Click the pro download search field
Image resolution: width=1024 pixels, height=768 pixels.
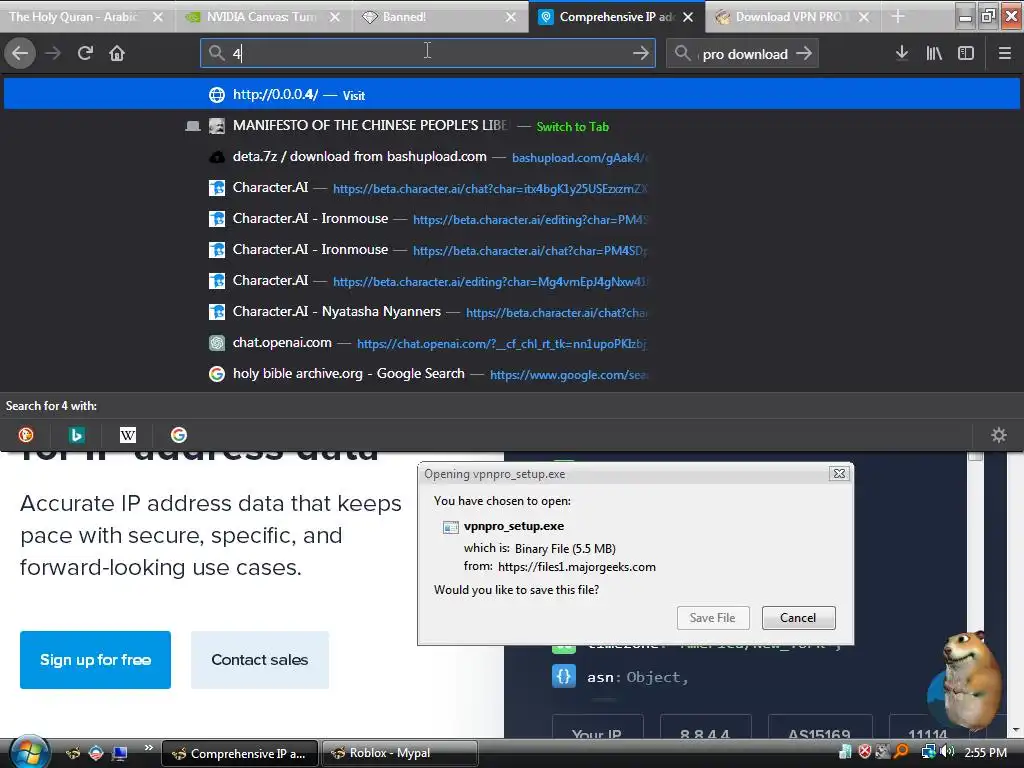pos(741,54)
